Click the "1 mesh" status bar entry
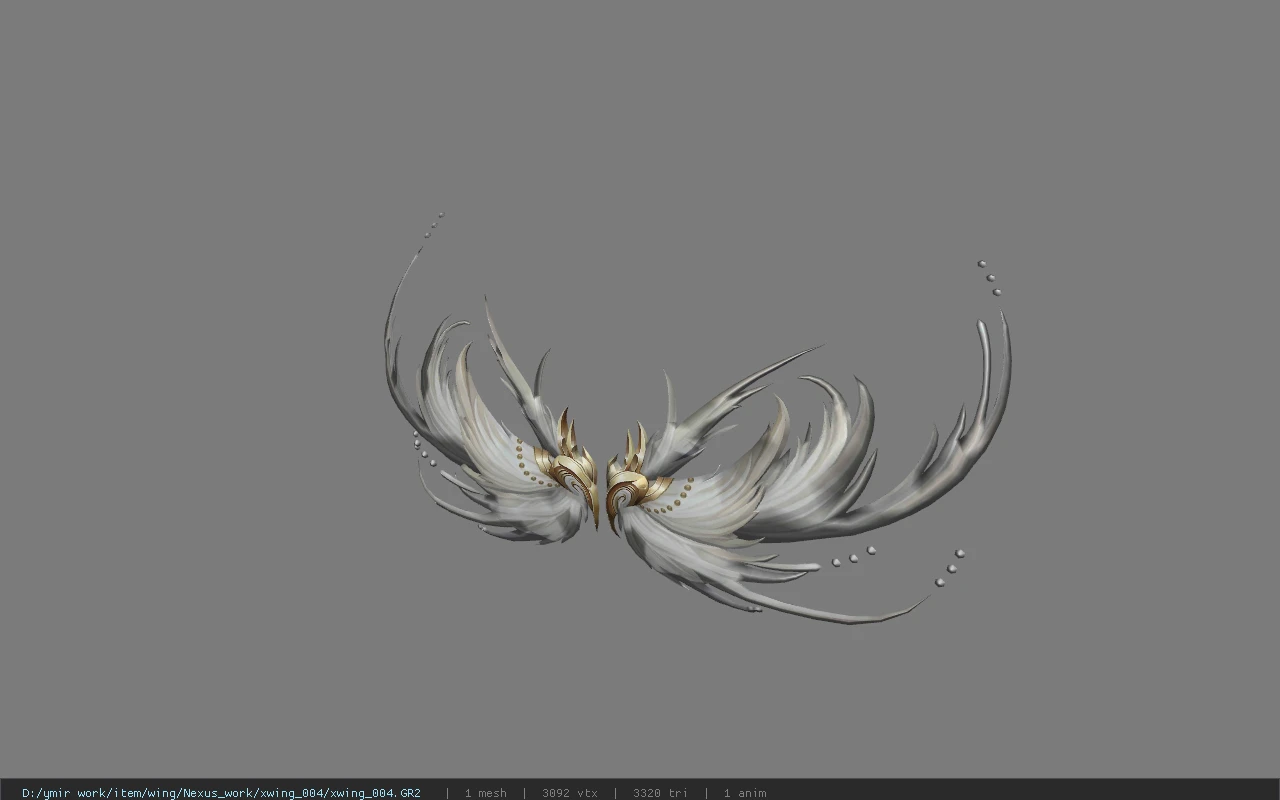This screenshot has height=800, width=1280. click(485, 793)
